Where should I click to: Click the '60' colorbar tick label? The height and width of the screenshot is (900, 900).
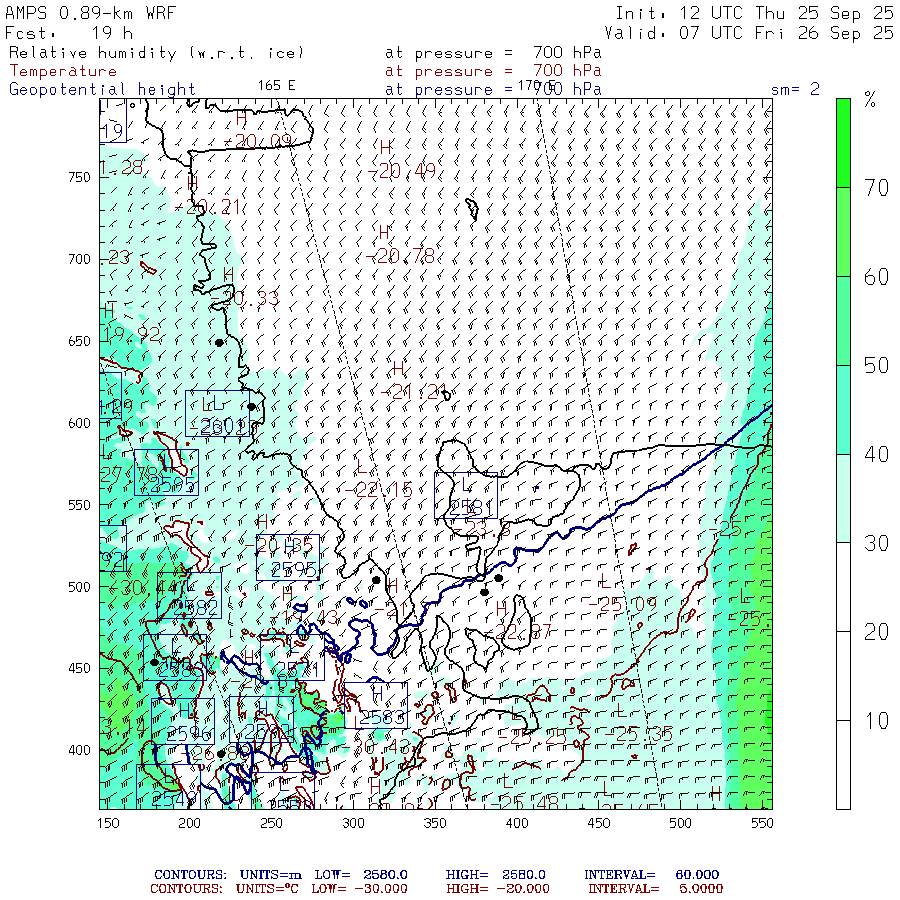coord(876,277)
